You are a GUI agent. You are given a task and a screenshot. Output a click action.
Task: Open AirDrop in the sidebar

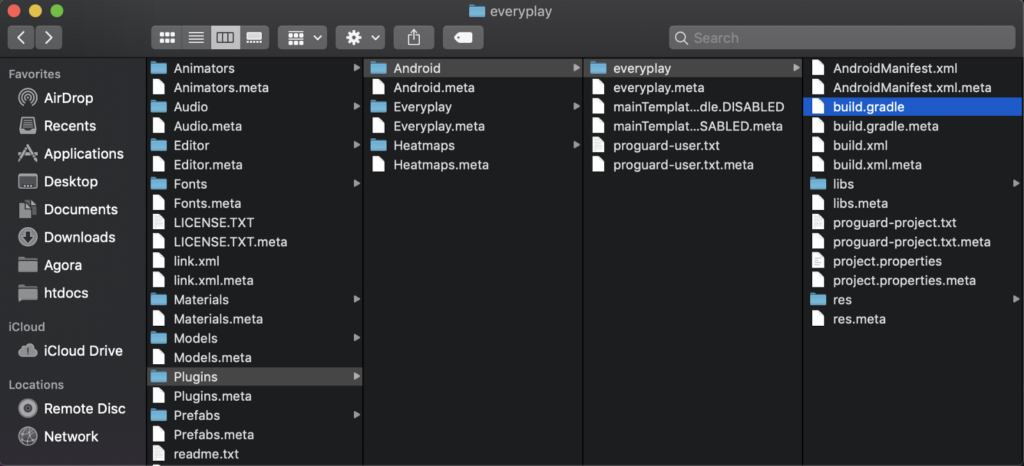pyautogui.click(x=56, y=98)
